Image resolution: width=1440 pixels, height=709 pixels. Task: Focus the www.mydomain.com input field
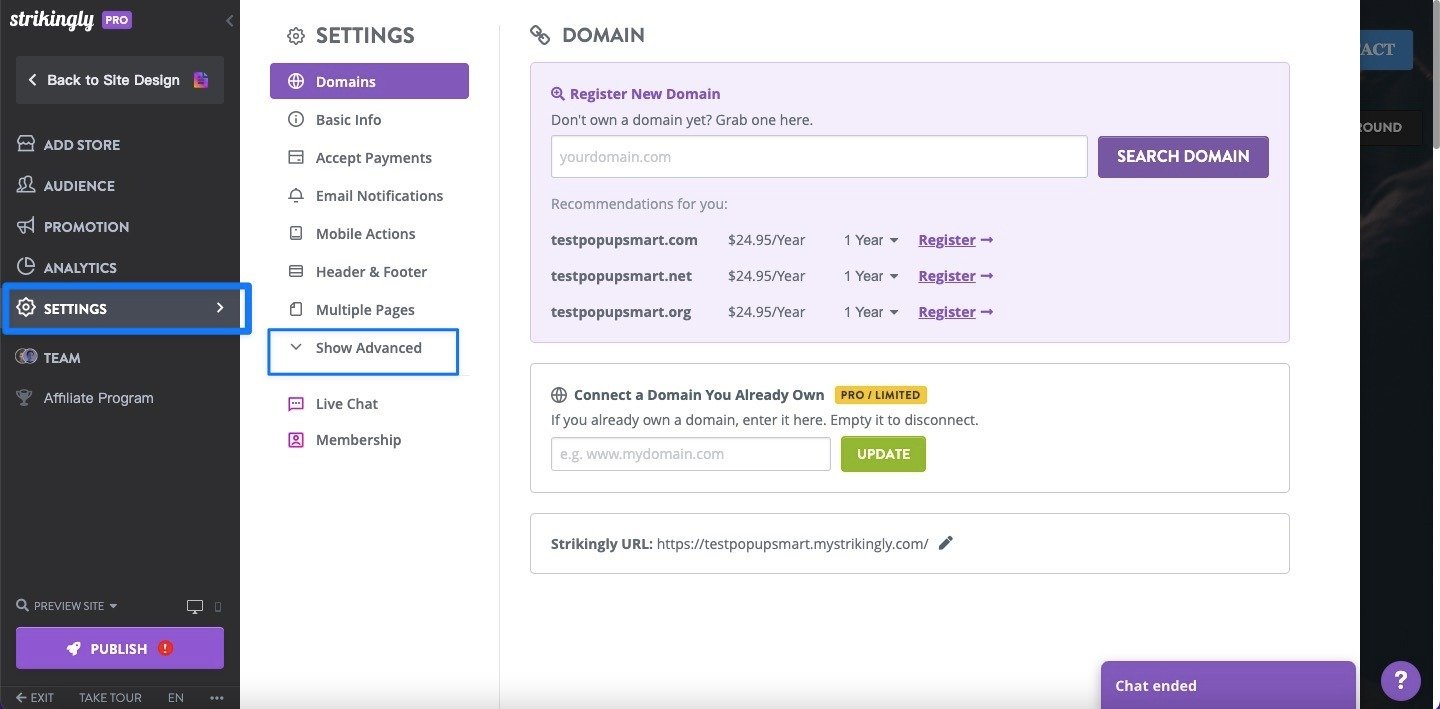[691, 454]
